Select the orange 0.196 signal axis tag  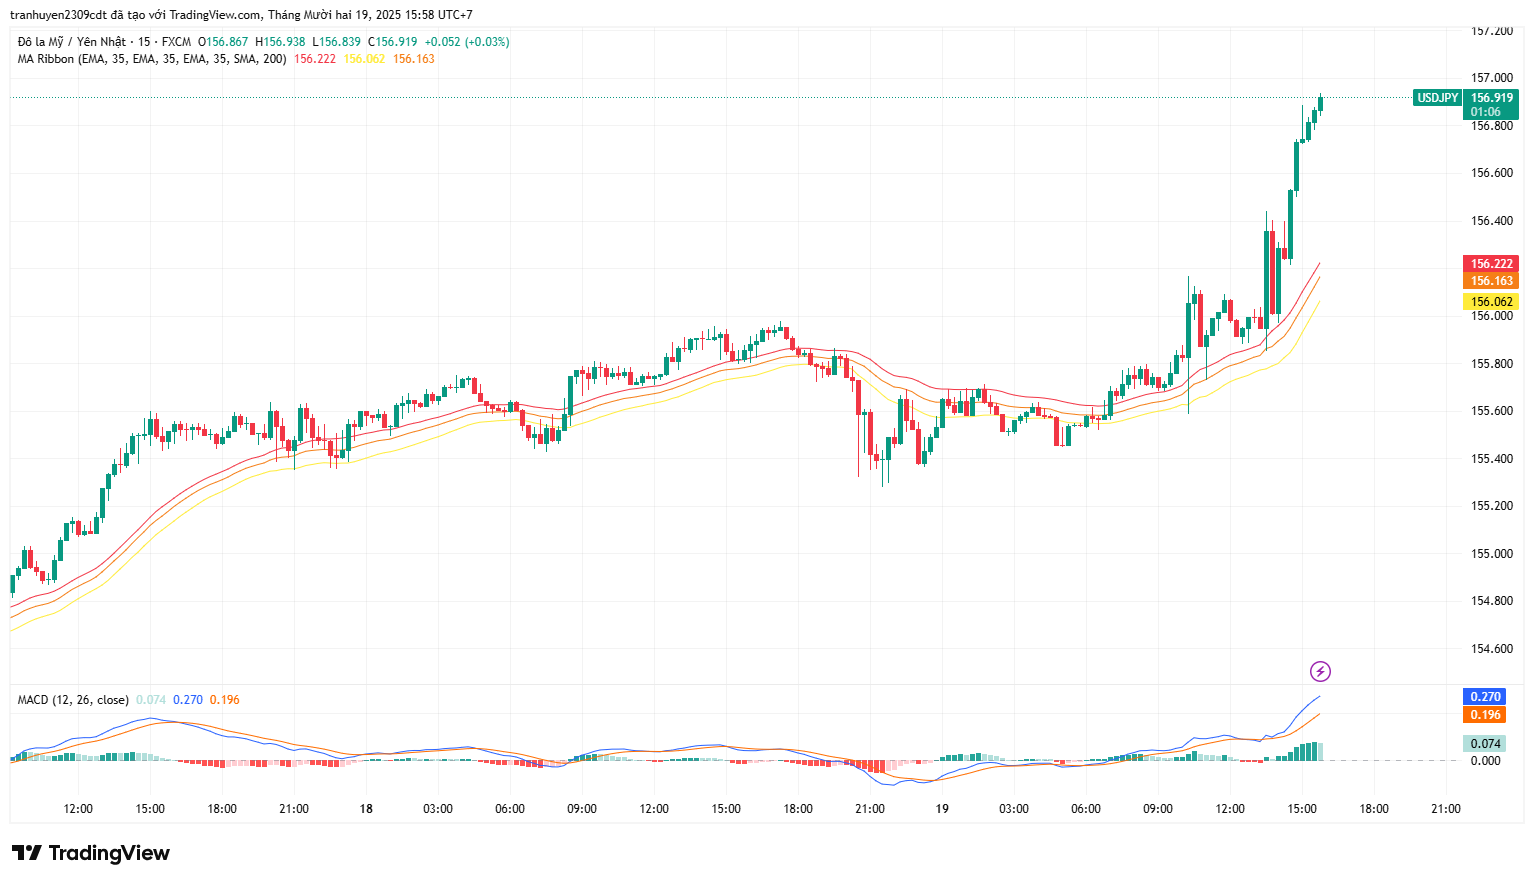pyautogui.click(x=1485, y=715)
